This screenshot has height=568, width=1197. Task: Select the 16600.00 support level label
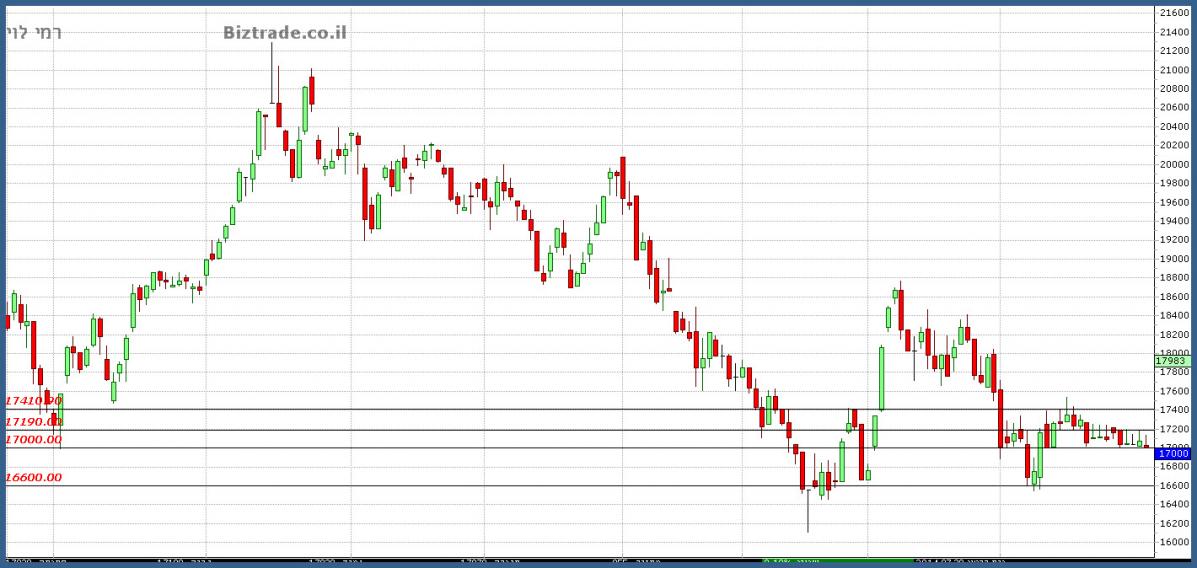click(x=33, y=477)
